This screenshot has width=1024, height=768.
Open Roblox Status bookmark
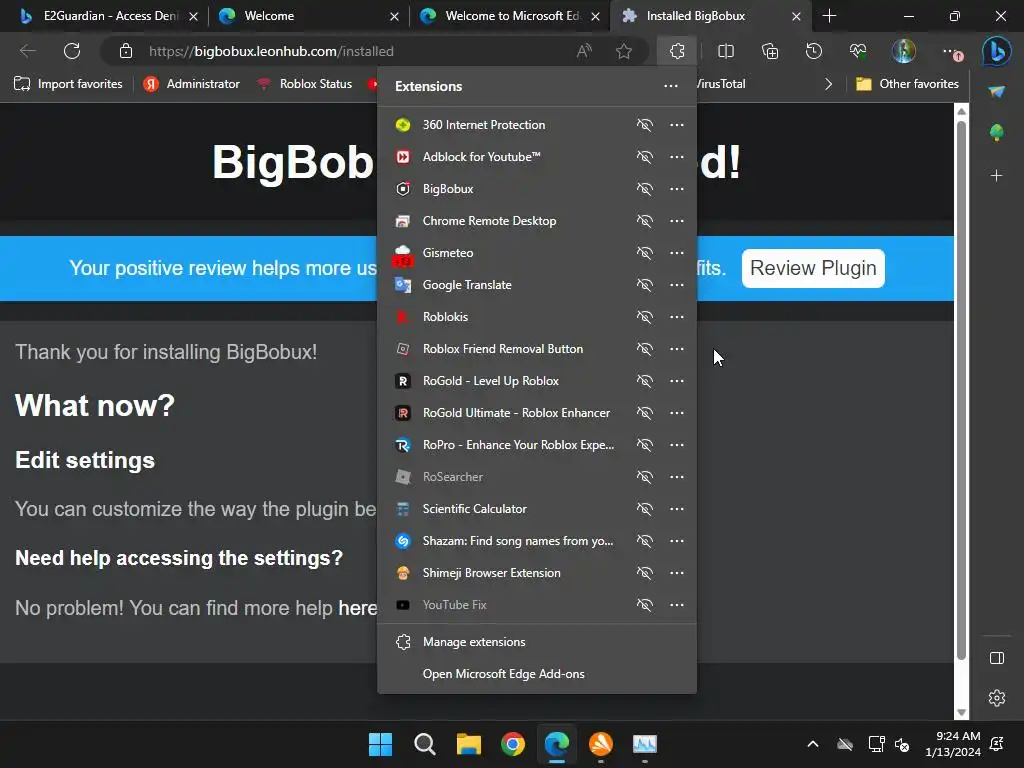click(x=304, y=84)
